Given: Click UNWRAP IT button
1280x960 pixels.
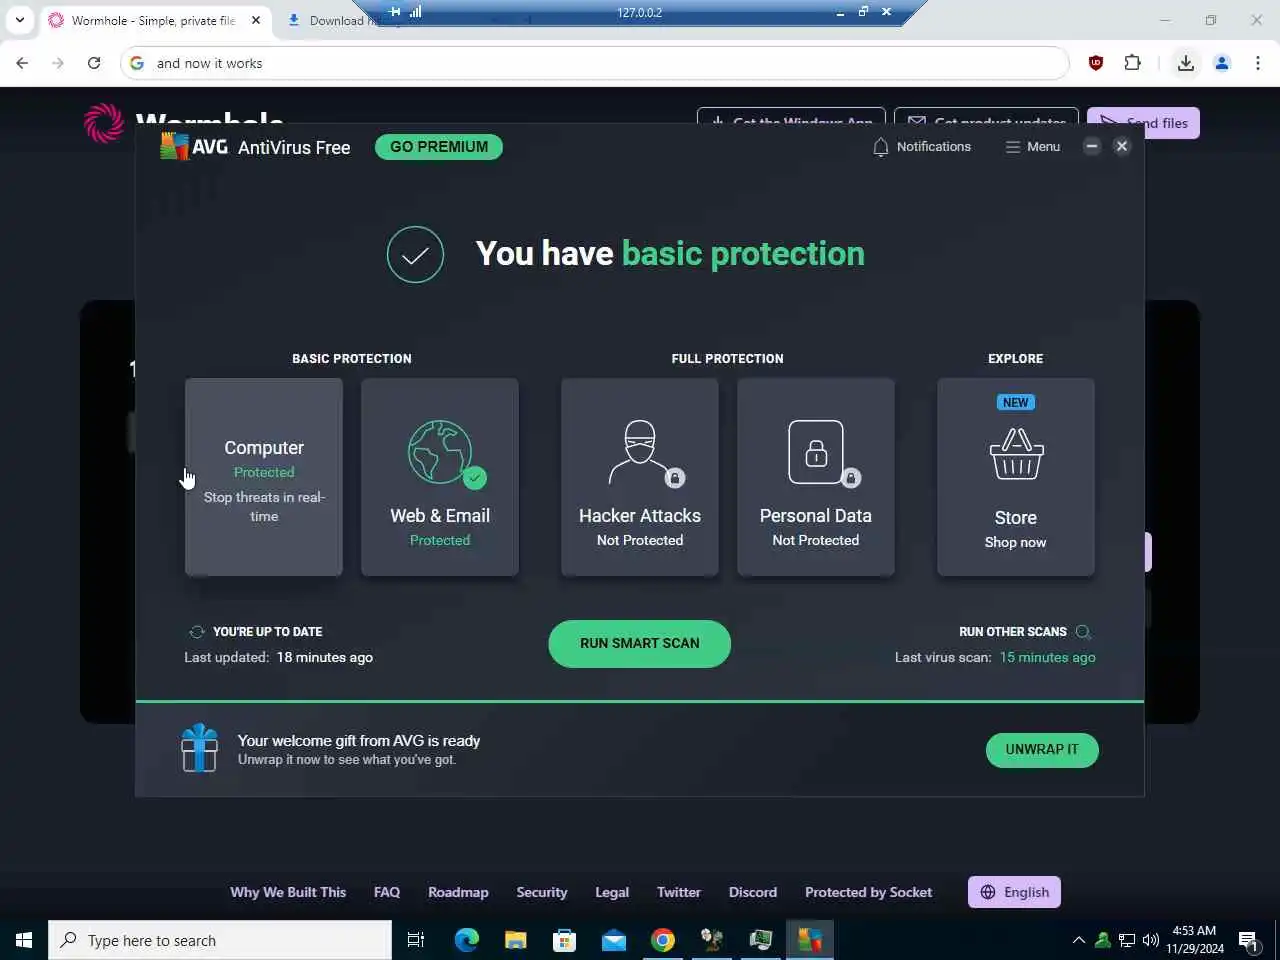Looking at the screenshot, I should tap(1042, 750).
